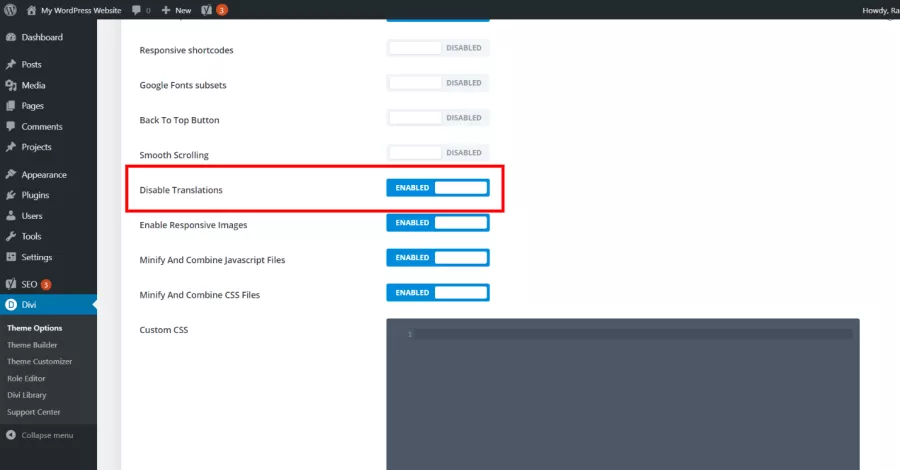The height and width of the screenshot is (470, 900).
Task: Open the WordPress logo menu
Action: click(x=10, y=10)
